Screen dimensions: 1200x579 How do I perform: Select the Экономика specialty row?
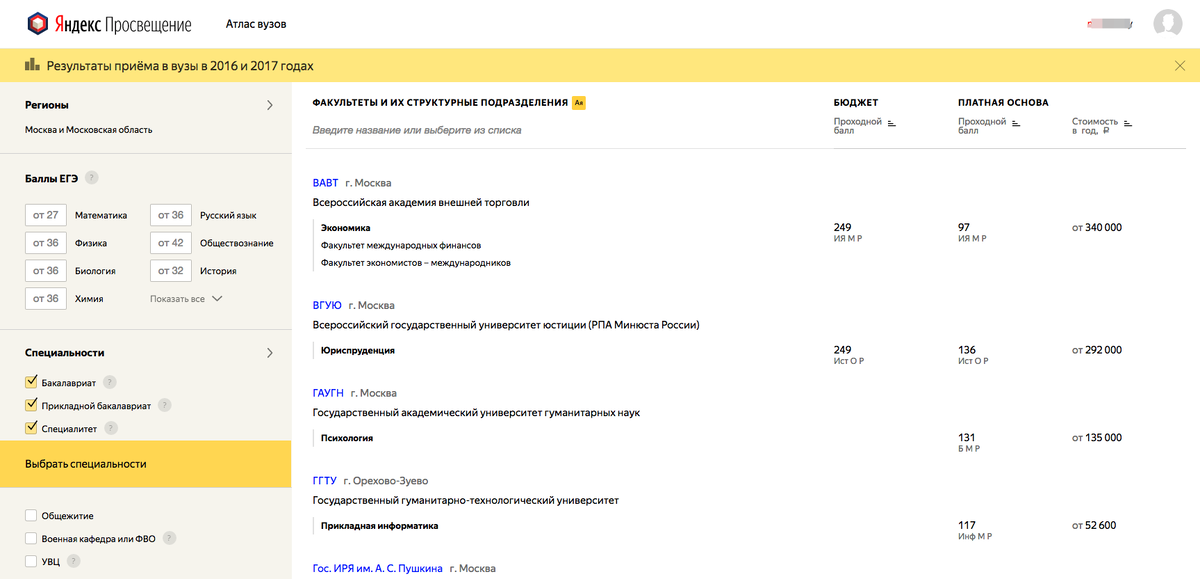pos(345,227)
